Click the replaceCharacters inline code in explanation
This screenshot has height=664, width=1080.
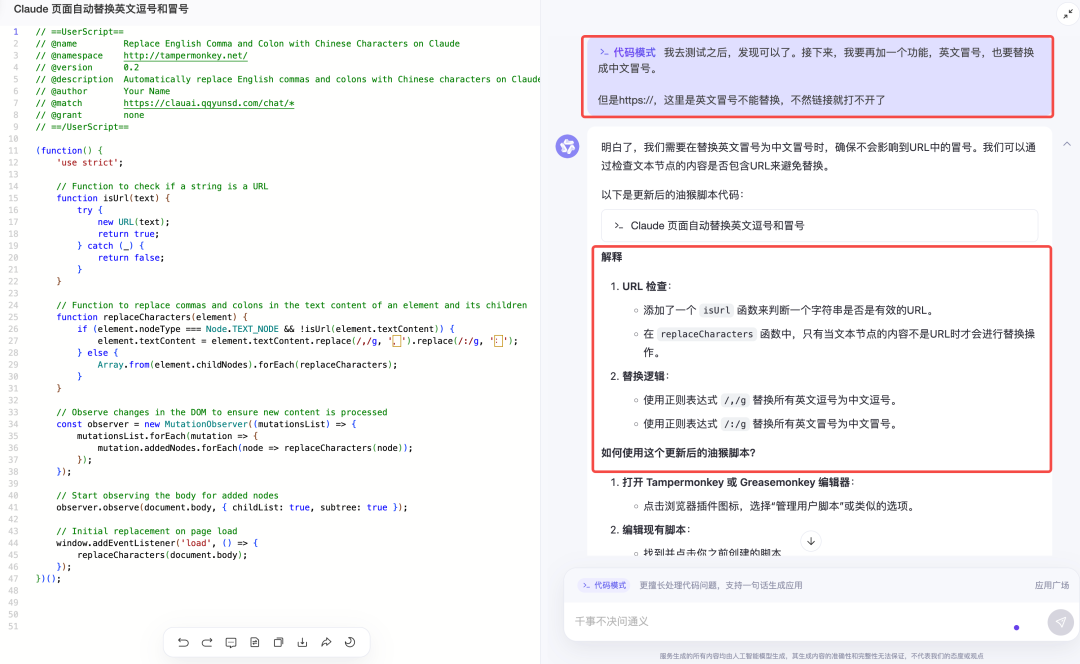click(707, 334)
